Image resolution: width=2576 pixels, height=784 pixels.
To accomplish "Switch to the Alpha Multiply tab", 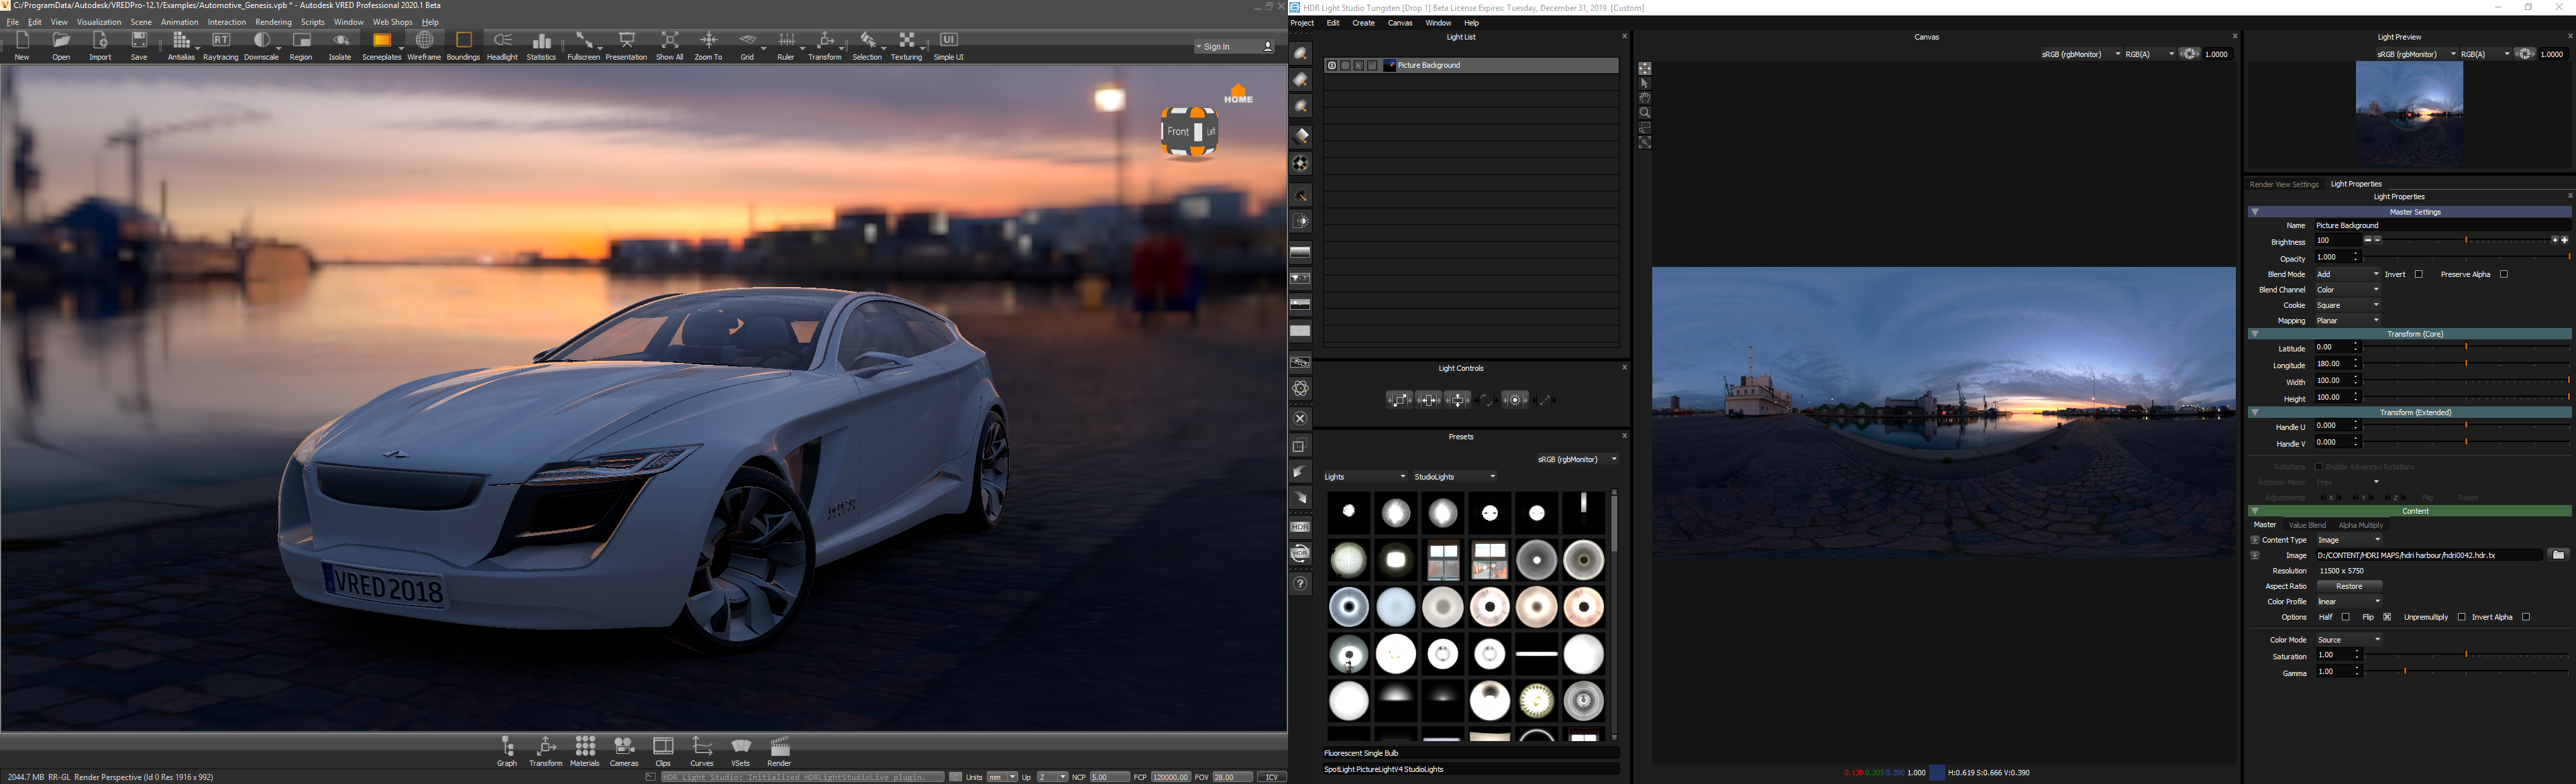I will coord(2361,525).
